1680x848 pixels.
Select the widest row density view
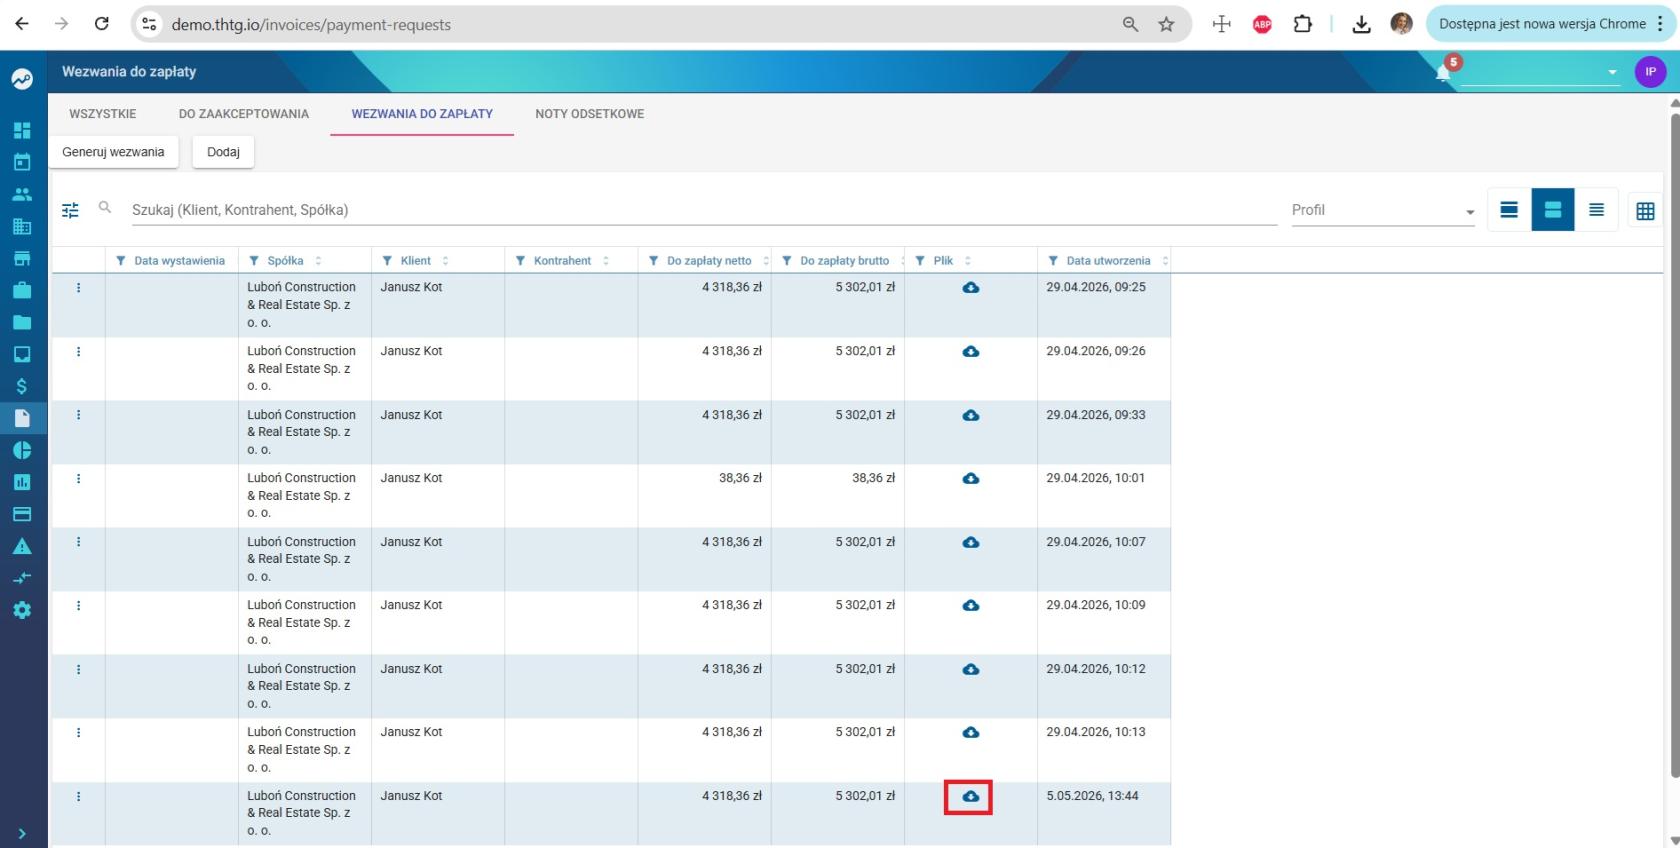pyautogui.click(x=1509, y=210)
